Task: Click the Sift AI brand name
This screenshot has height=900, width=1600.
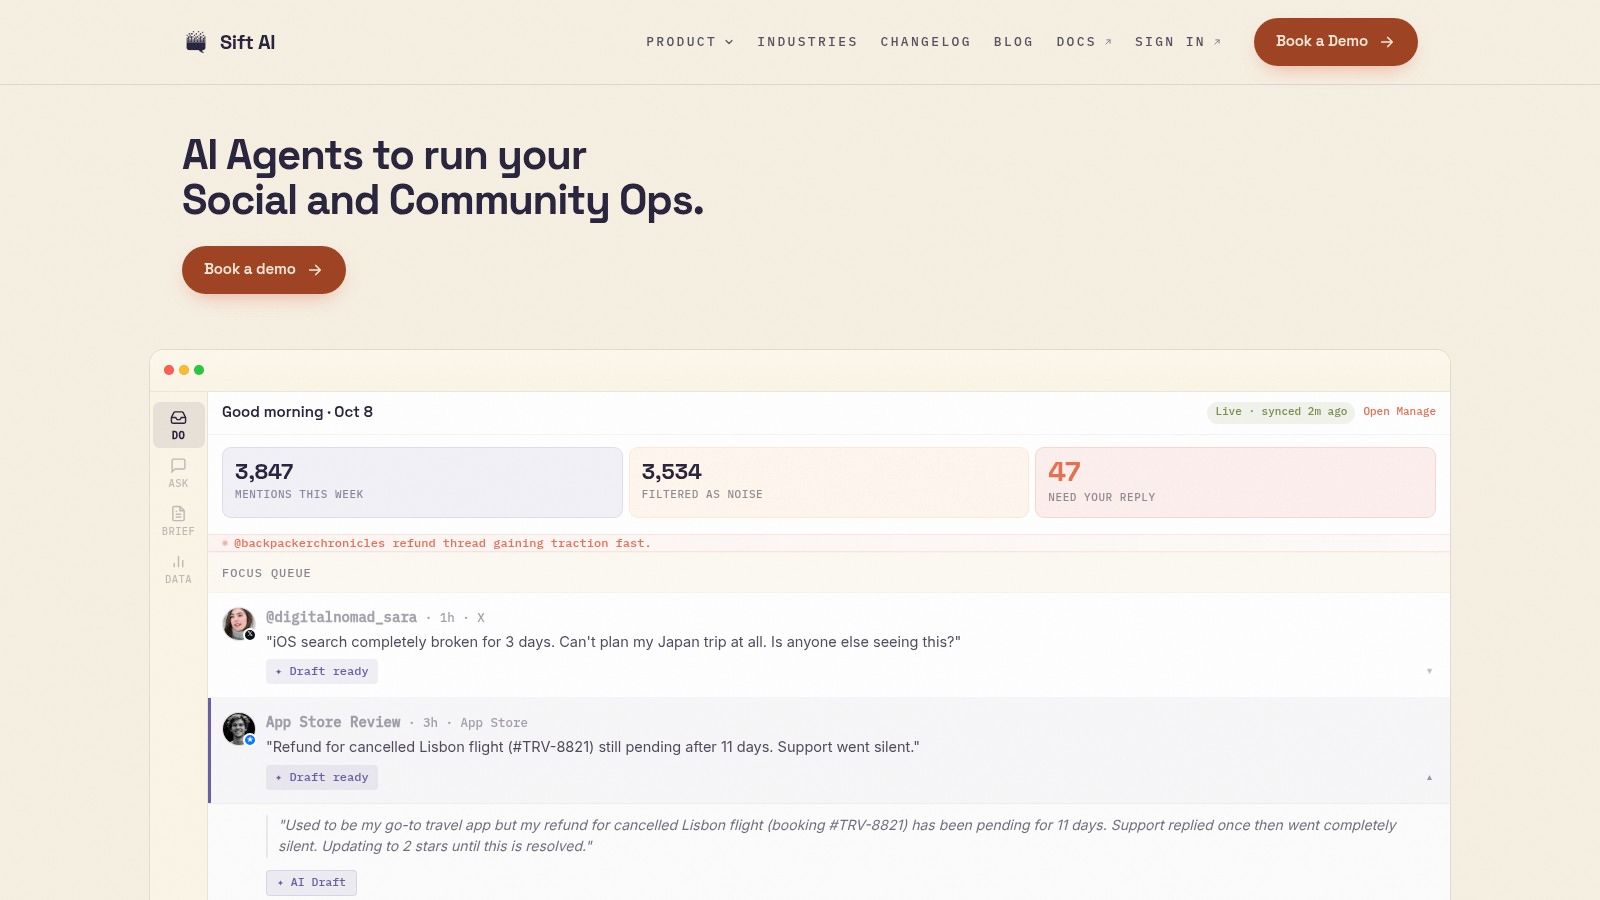Action: click(247, 42)
